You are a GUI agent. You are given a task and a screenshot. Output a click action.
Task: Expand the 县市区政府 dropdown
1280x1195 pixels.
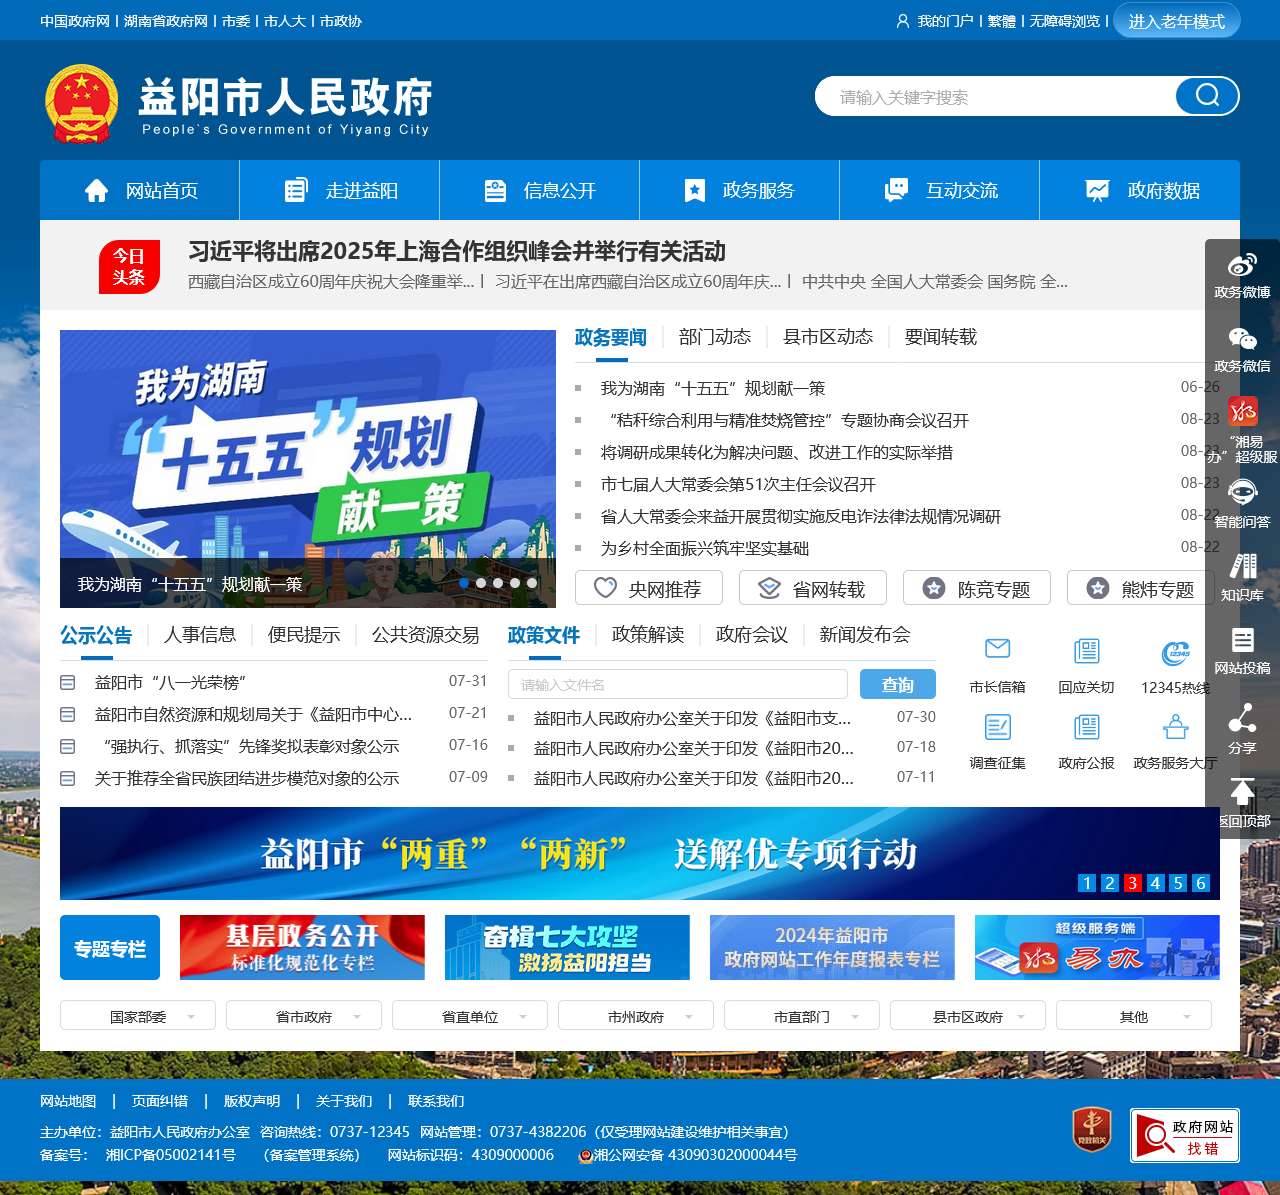(967, 1015)
